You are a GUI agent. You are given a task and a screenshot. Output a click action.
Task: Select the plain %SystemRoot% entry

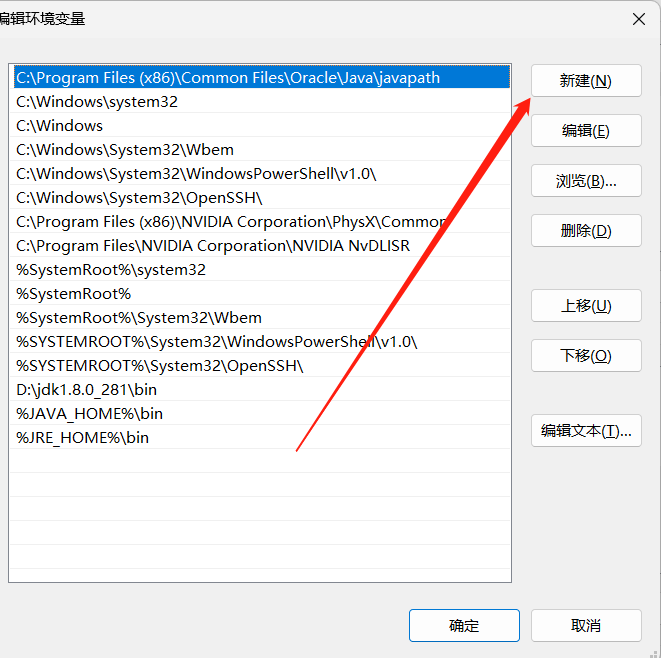(x=260, y=294)
